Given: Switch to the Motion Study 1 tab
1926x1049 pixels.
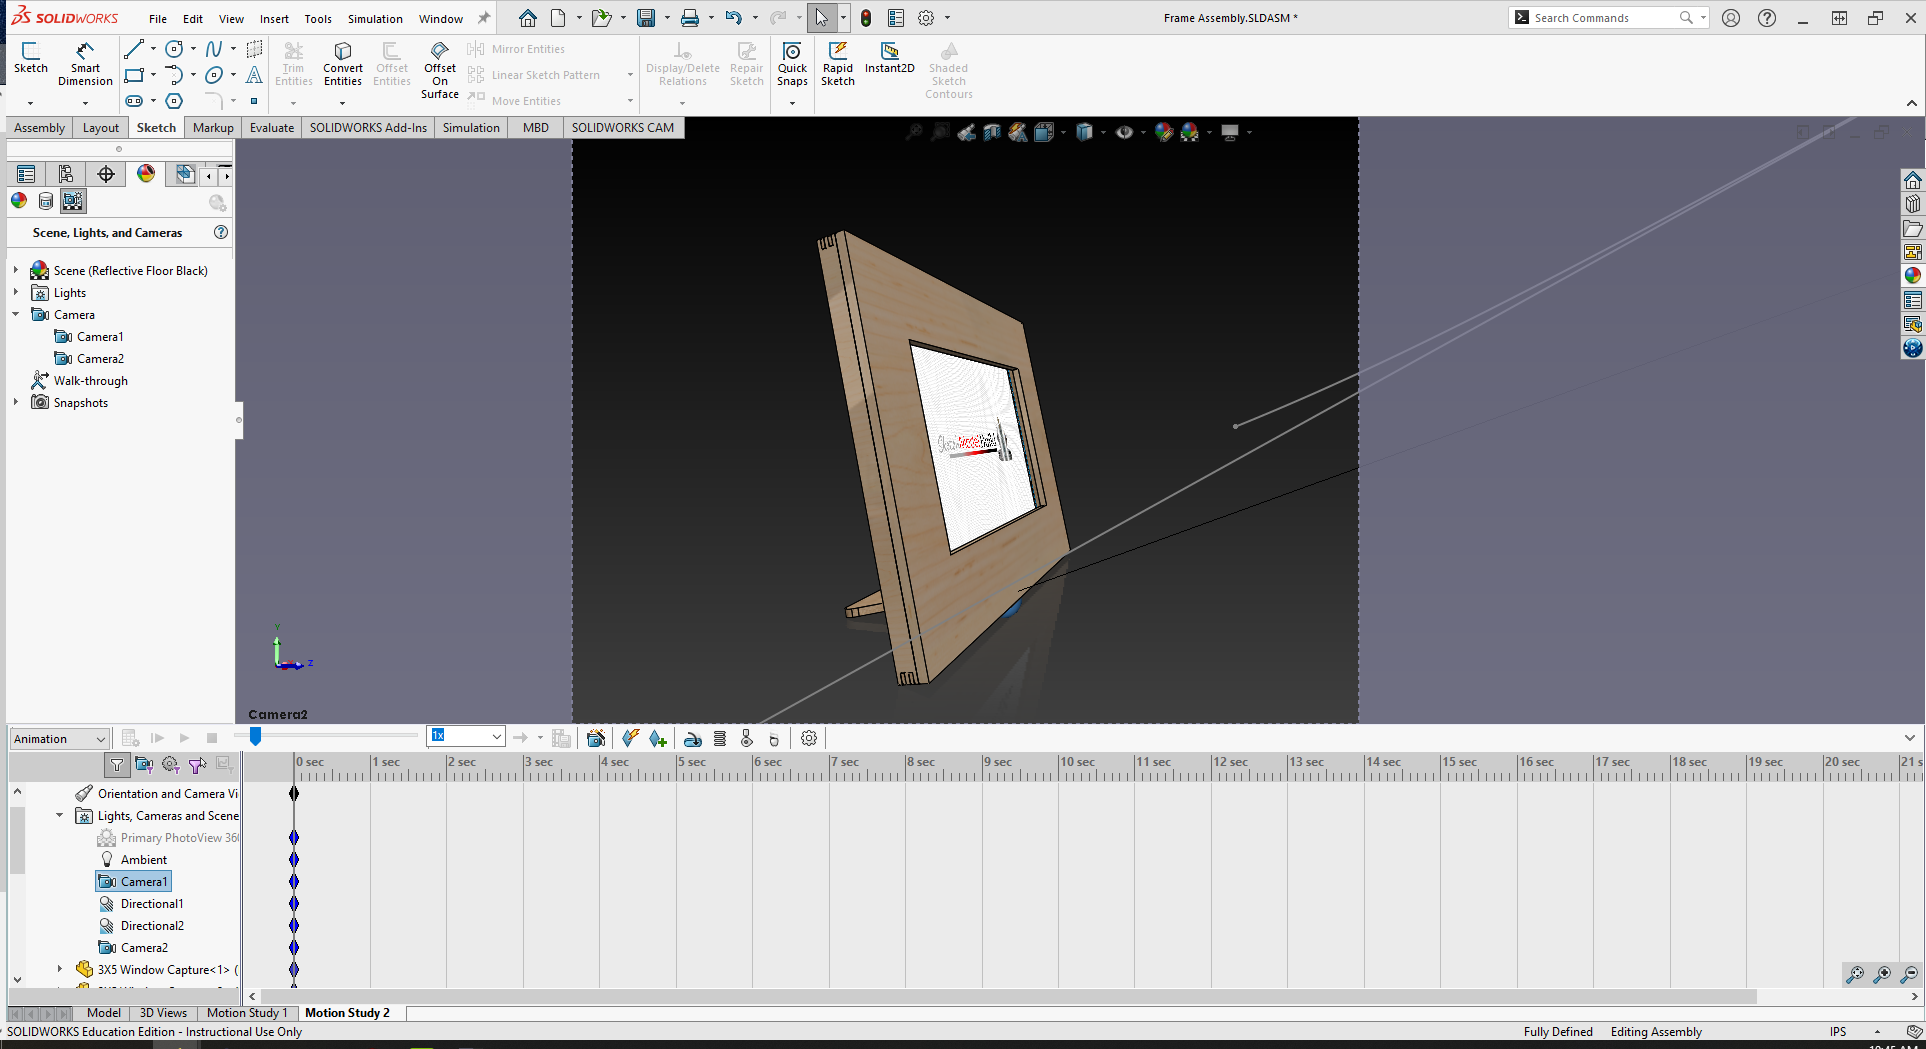Looking at the screenshot, I should click(247, 1013).
